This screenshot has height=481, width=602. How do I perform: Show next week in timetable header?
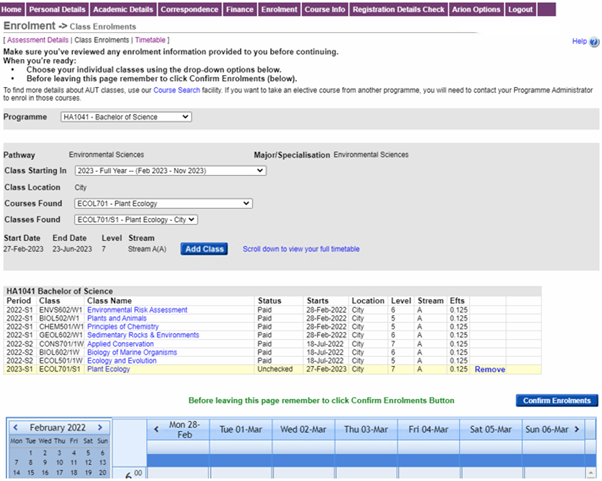[576, 430]
